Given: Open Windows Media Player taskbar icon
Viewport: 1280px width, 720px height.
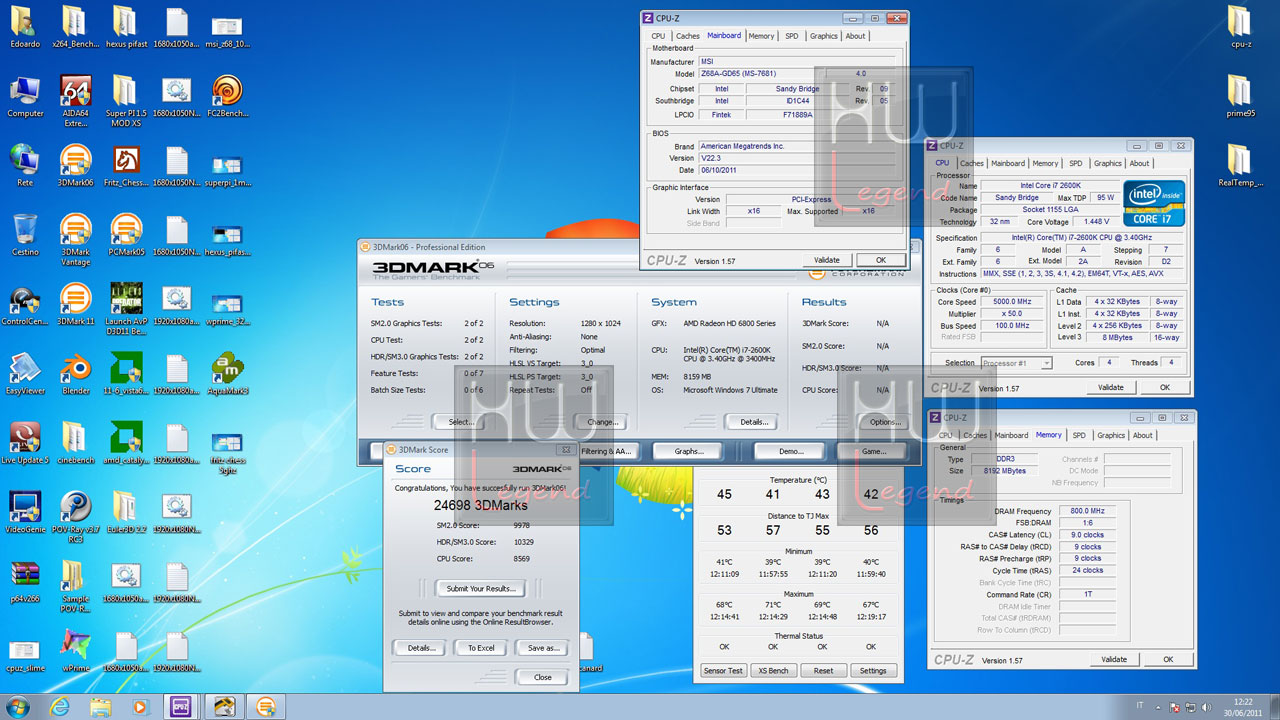Looking at the screenshot, I should [x=139, y=707].
